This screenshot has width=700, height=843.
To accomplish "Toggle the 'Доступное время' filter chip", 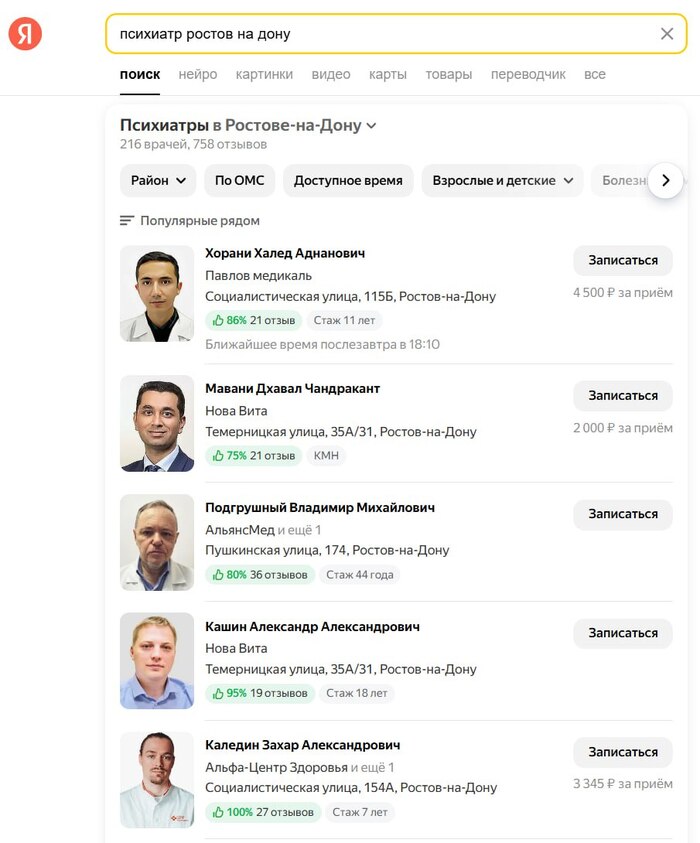I will click(x=348, y=181).
